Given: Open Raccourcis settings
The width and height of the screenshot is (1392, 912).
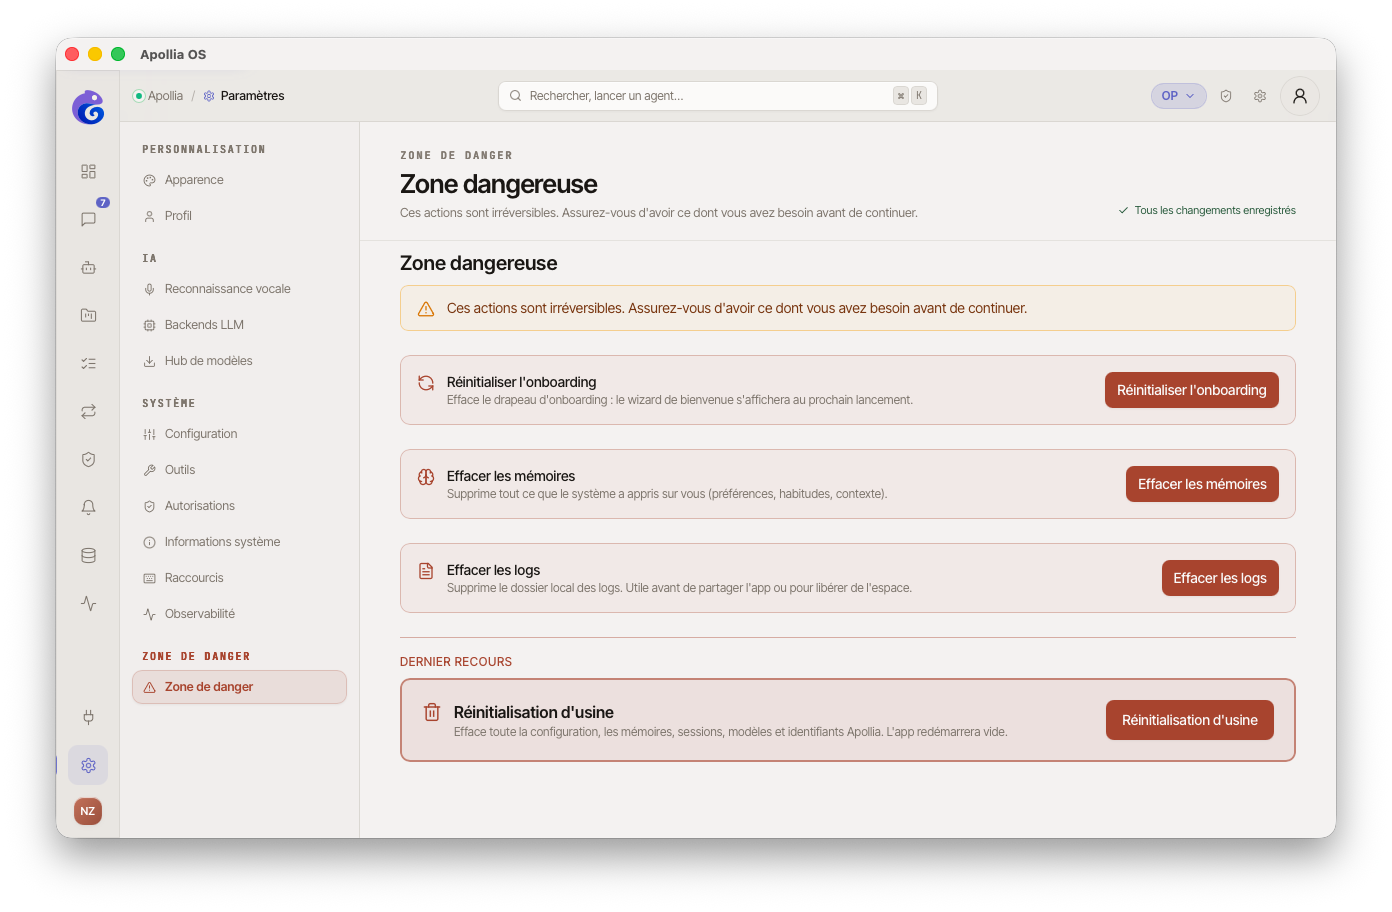Looking at the screenshot, I should coord(239,578).
